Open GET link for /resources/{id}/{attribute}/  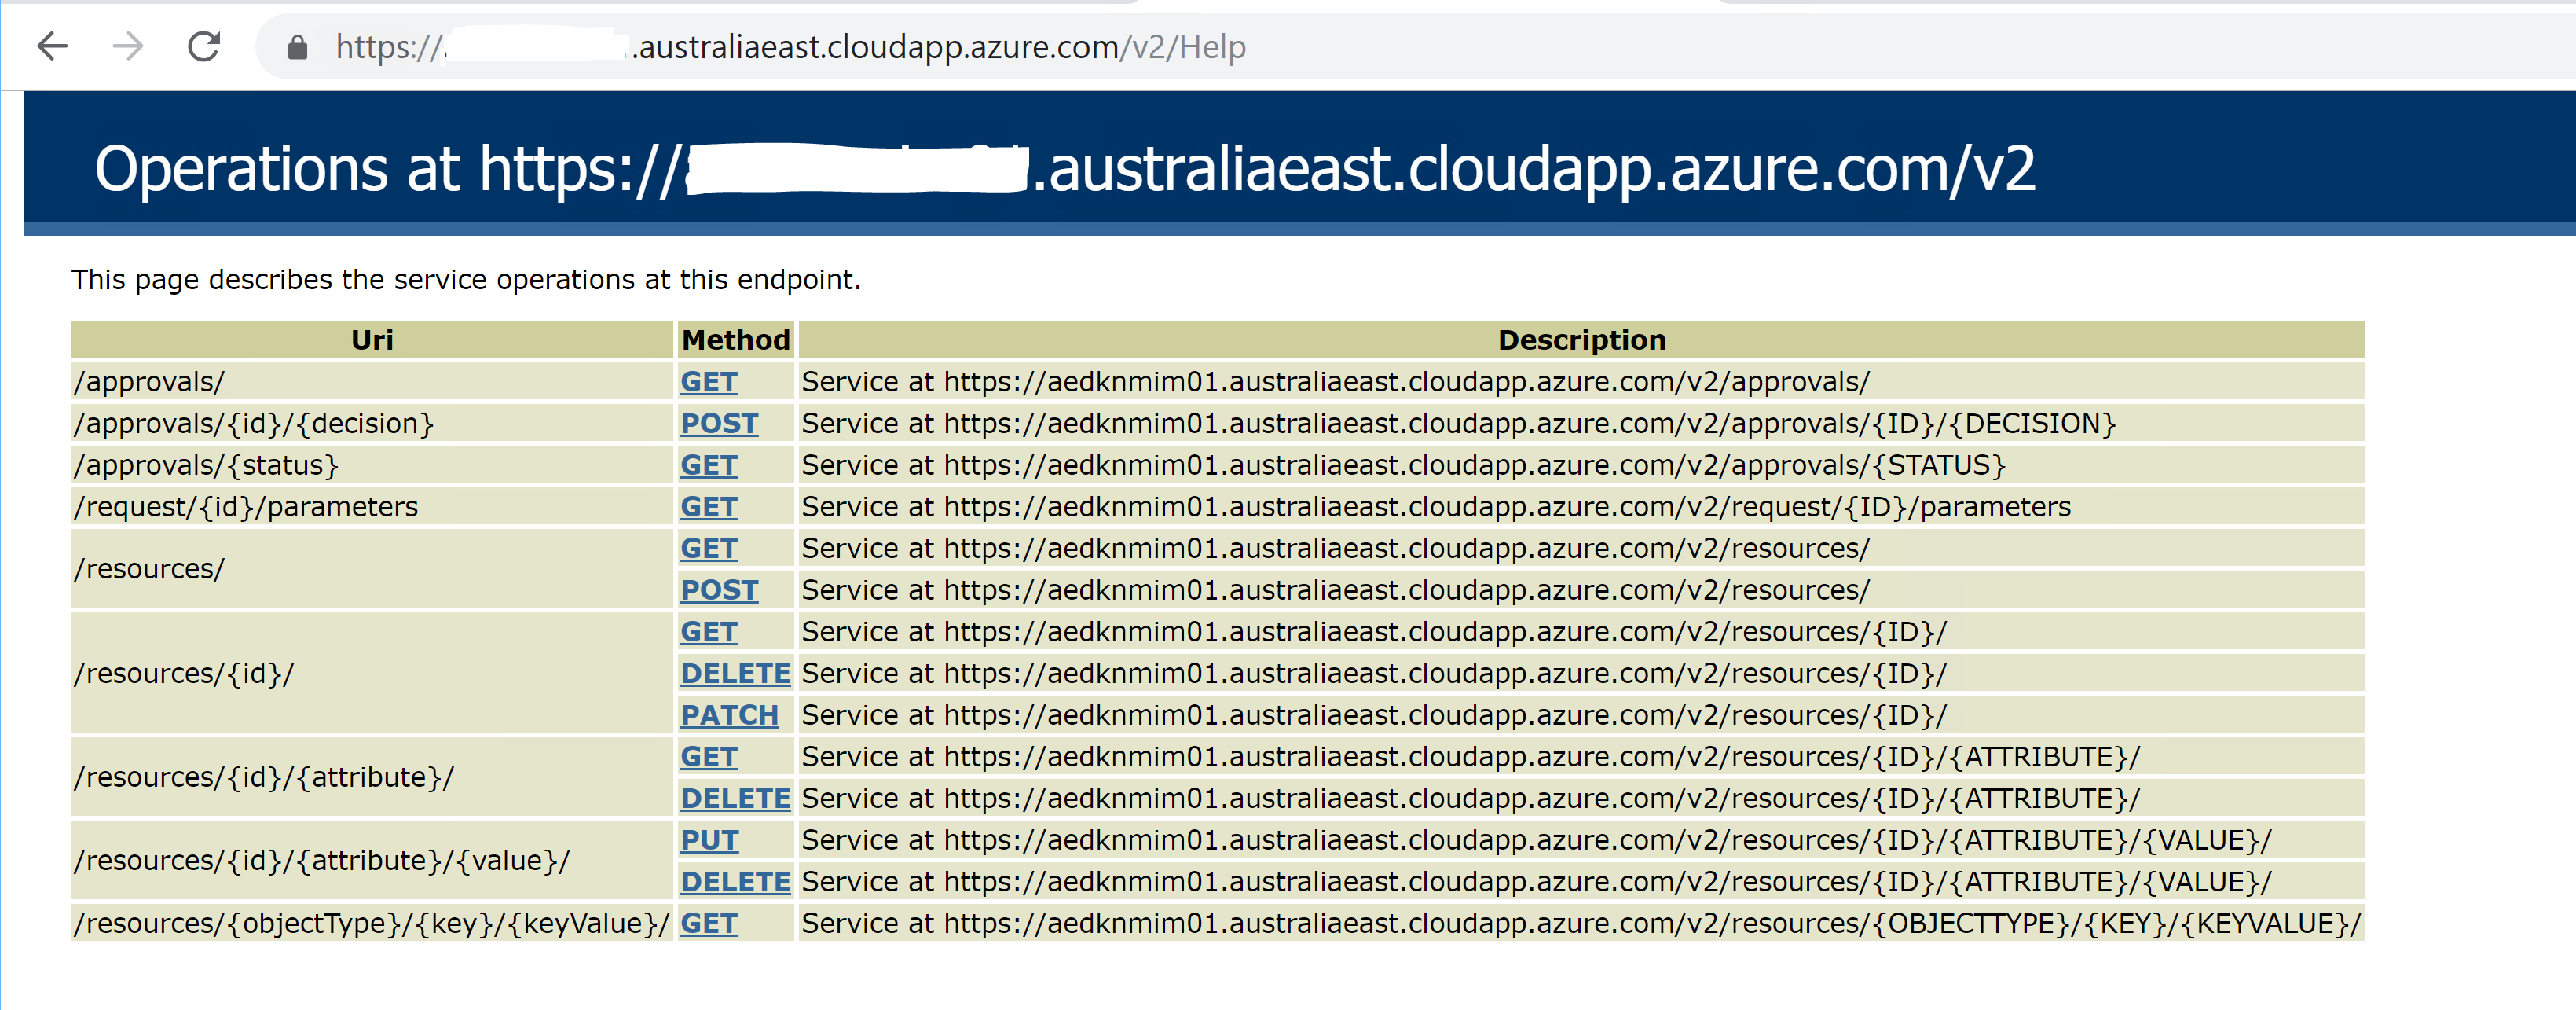708,757
